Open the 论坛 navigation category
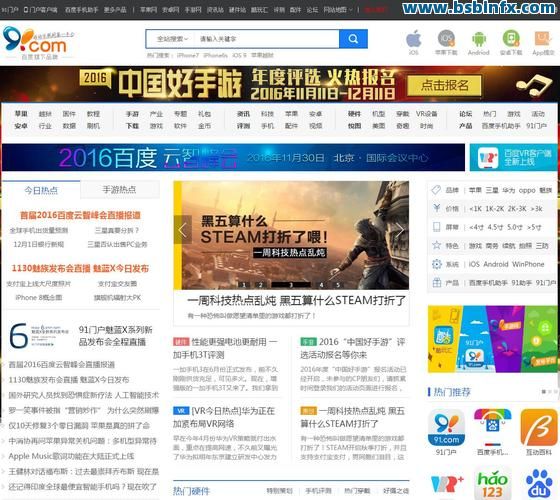This screenshot has height=500, width=560. [465, 114]
